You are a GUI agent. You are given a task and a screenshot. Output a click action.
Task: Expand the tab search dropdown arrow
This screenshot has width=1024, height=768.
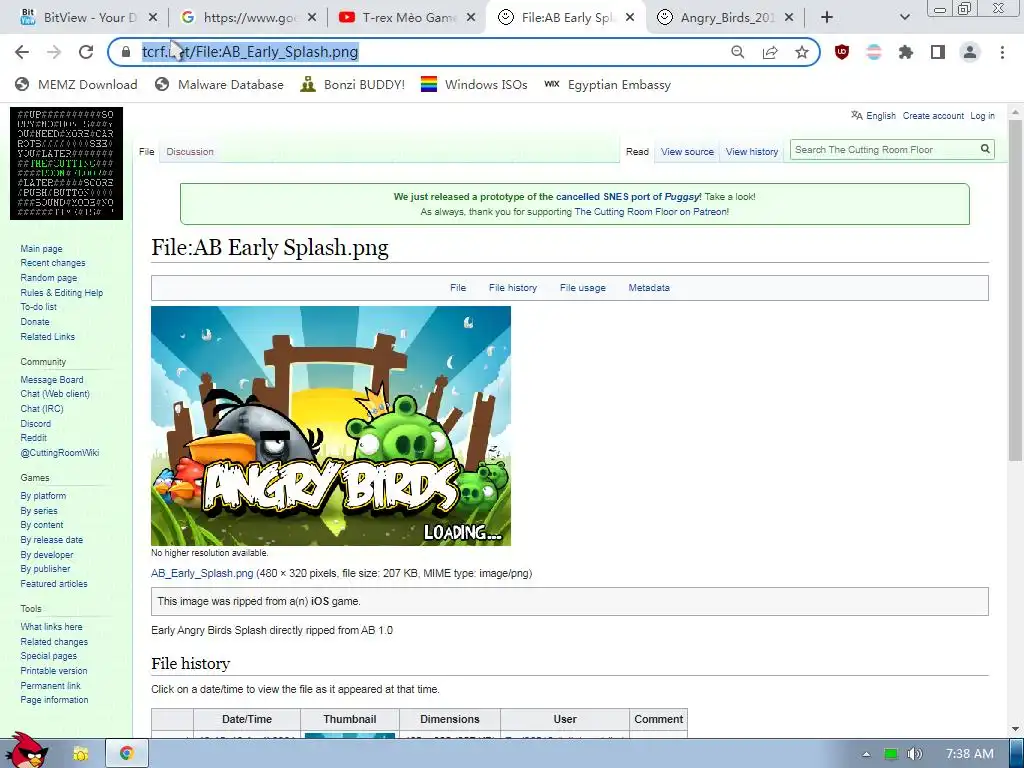point(904,18)
